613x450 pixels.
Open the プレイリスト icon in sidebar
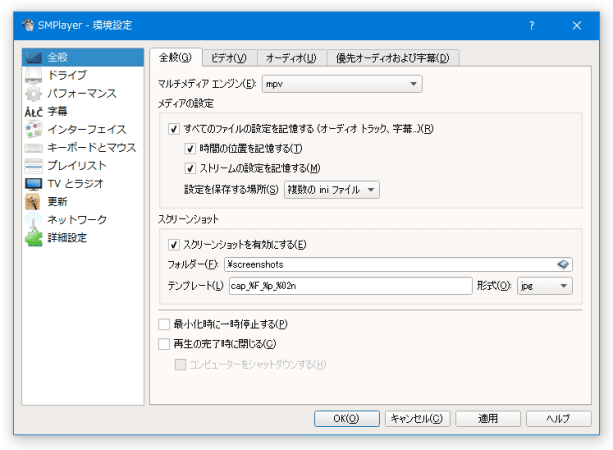coord(34,166)
